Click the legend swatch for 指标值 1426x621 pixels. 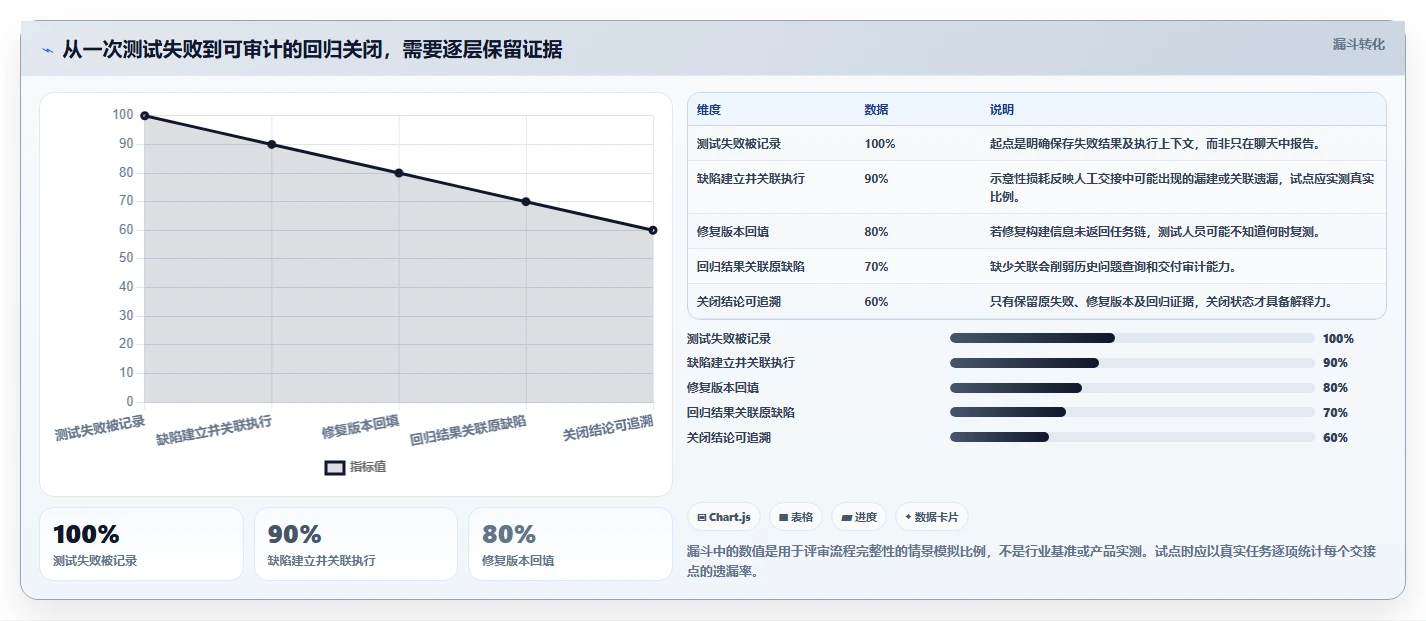335,467
